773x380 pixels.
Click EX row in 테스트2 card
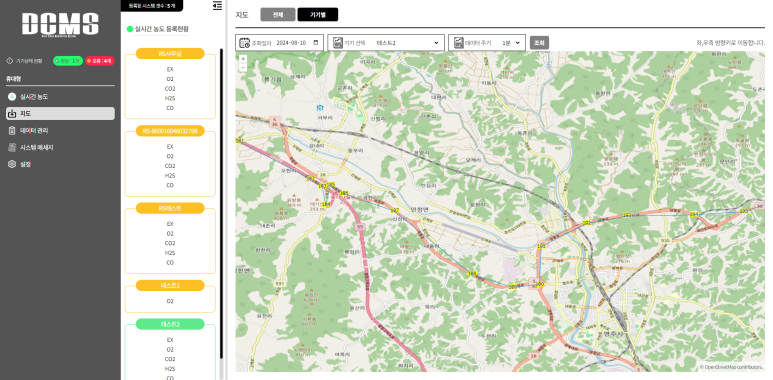(x=170, y=340)
